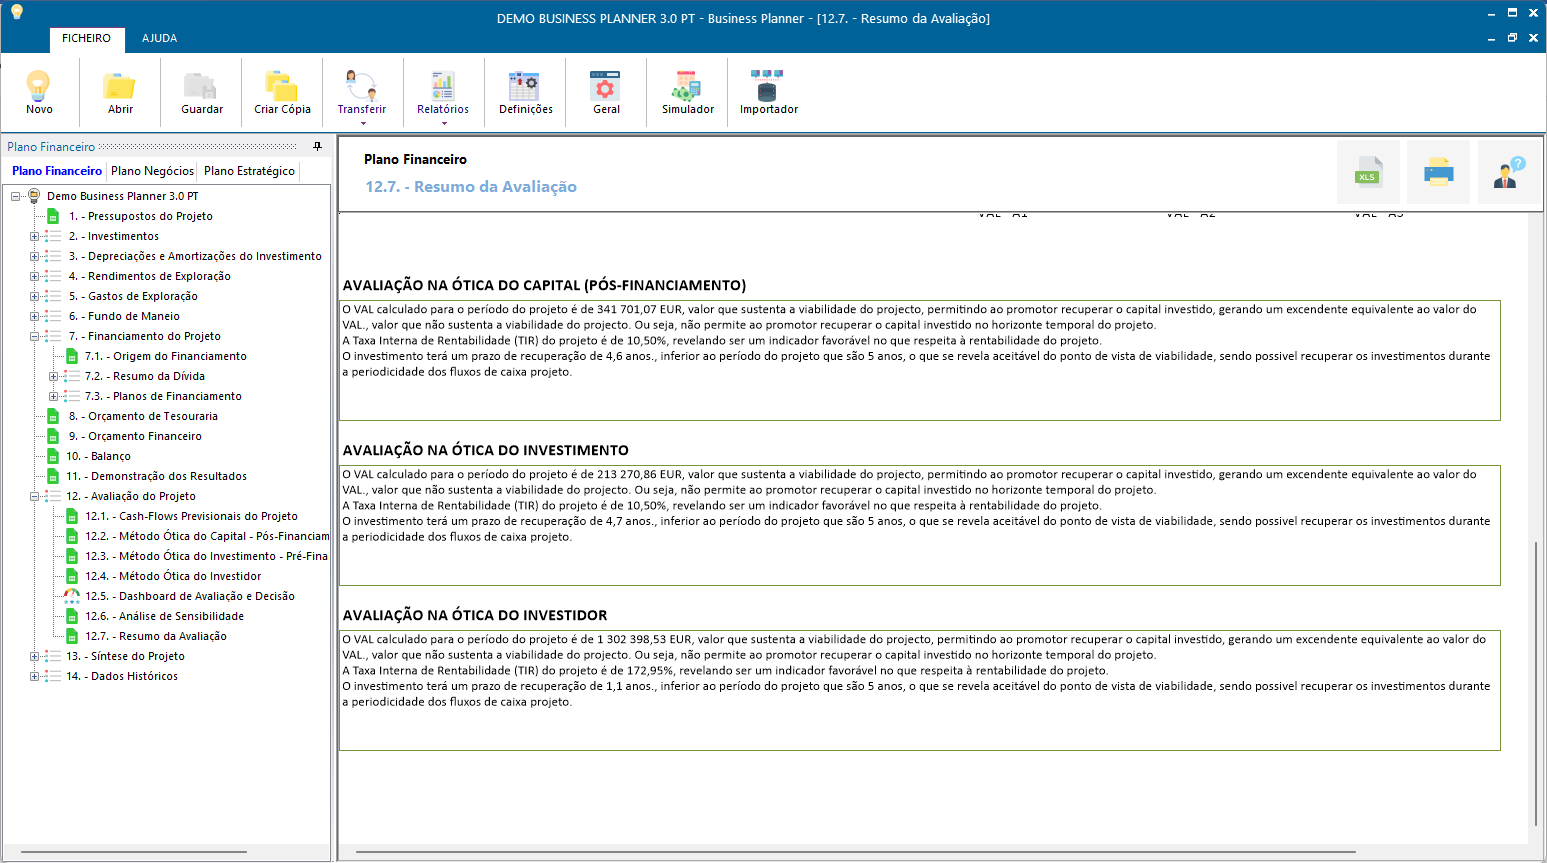Screen dimensions: 1547x863
Task: Click inside the Ótica do Capital text box
Action: coord(920,360)
